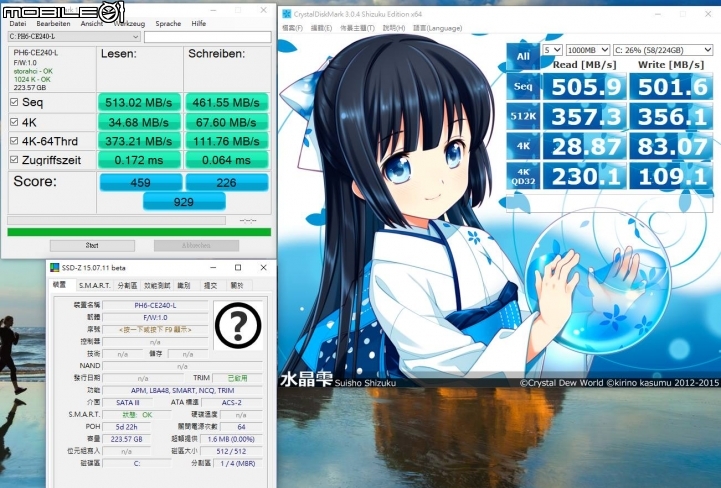This screenshot has height=488, width=721.
Task: Click the 373.21 MB/s 4K-64Thrd read result
Action: click(139, 141)
